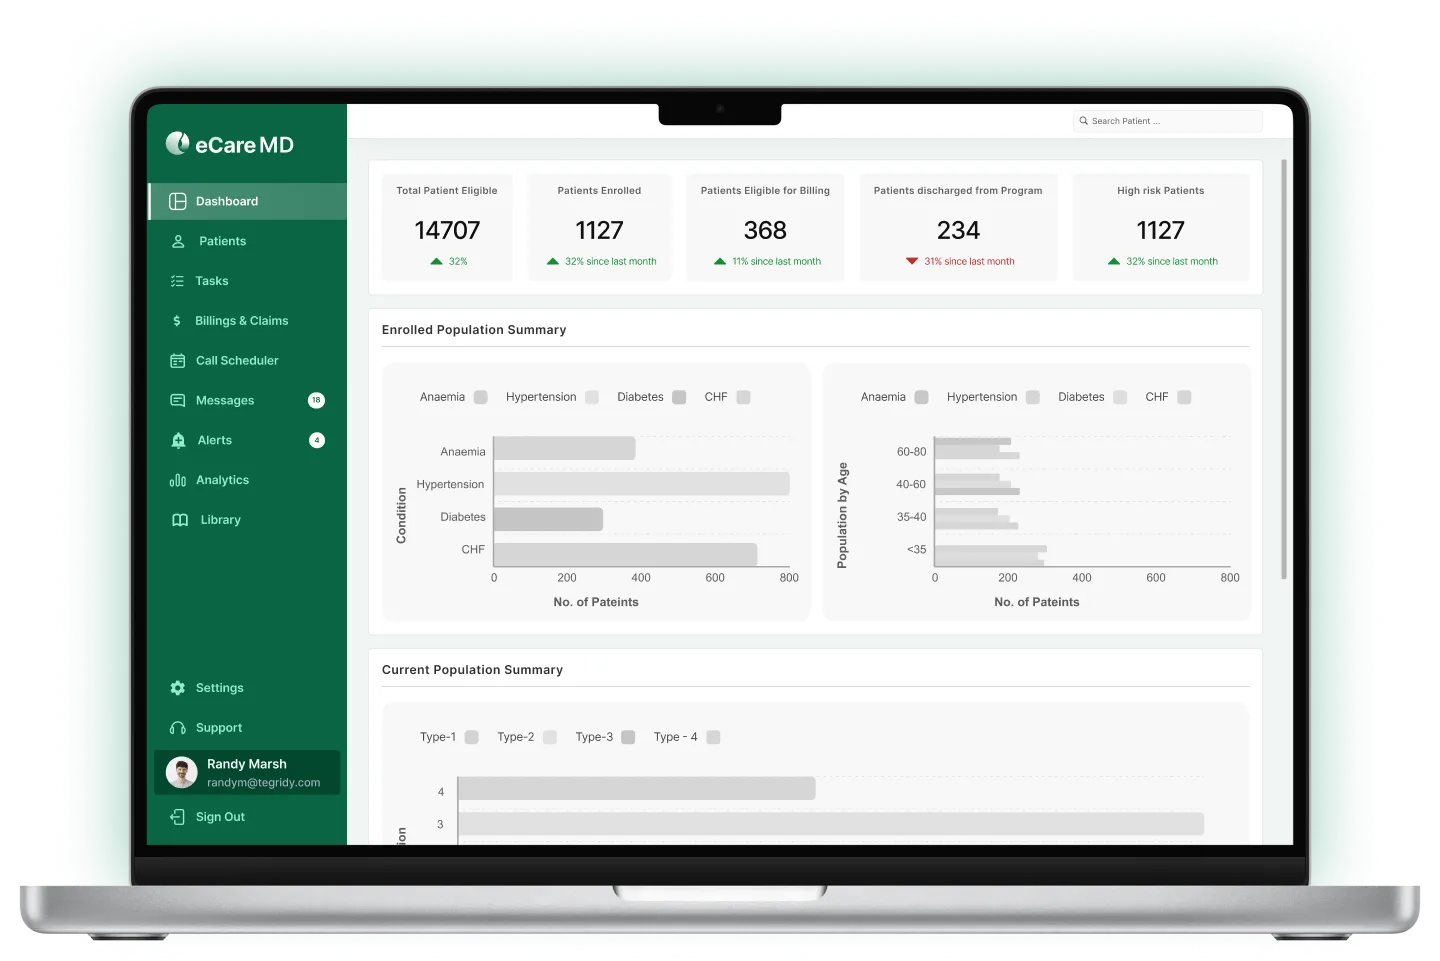
Task: Toggle the Type-3 legend box
Action: click(628, 737)
